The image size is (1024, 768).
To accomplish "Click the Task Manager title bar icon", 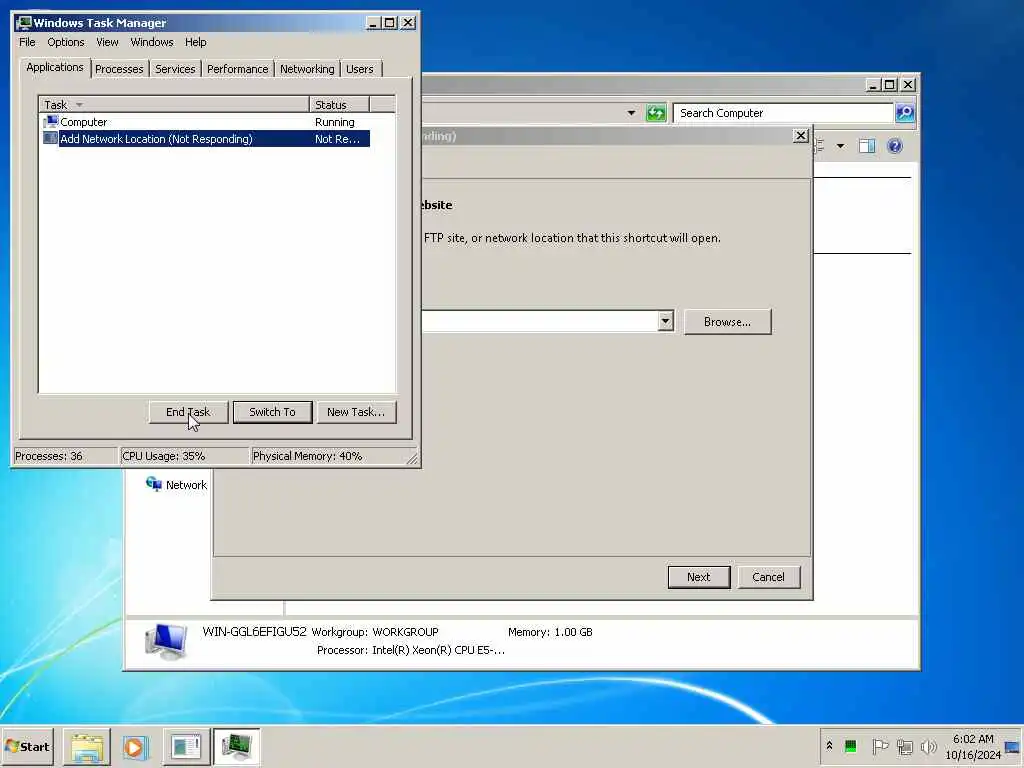I will (25, 23).
